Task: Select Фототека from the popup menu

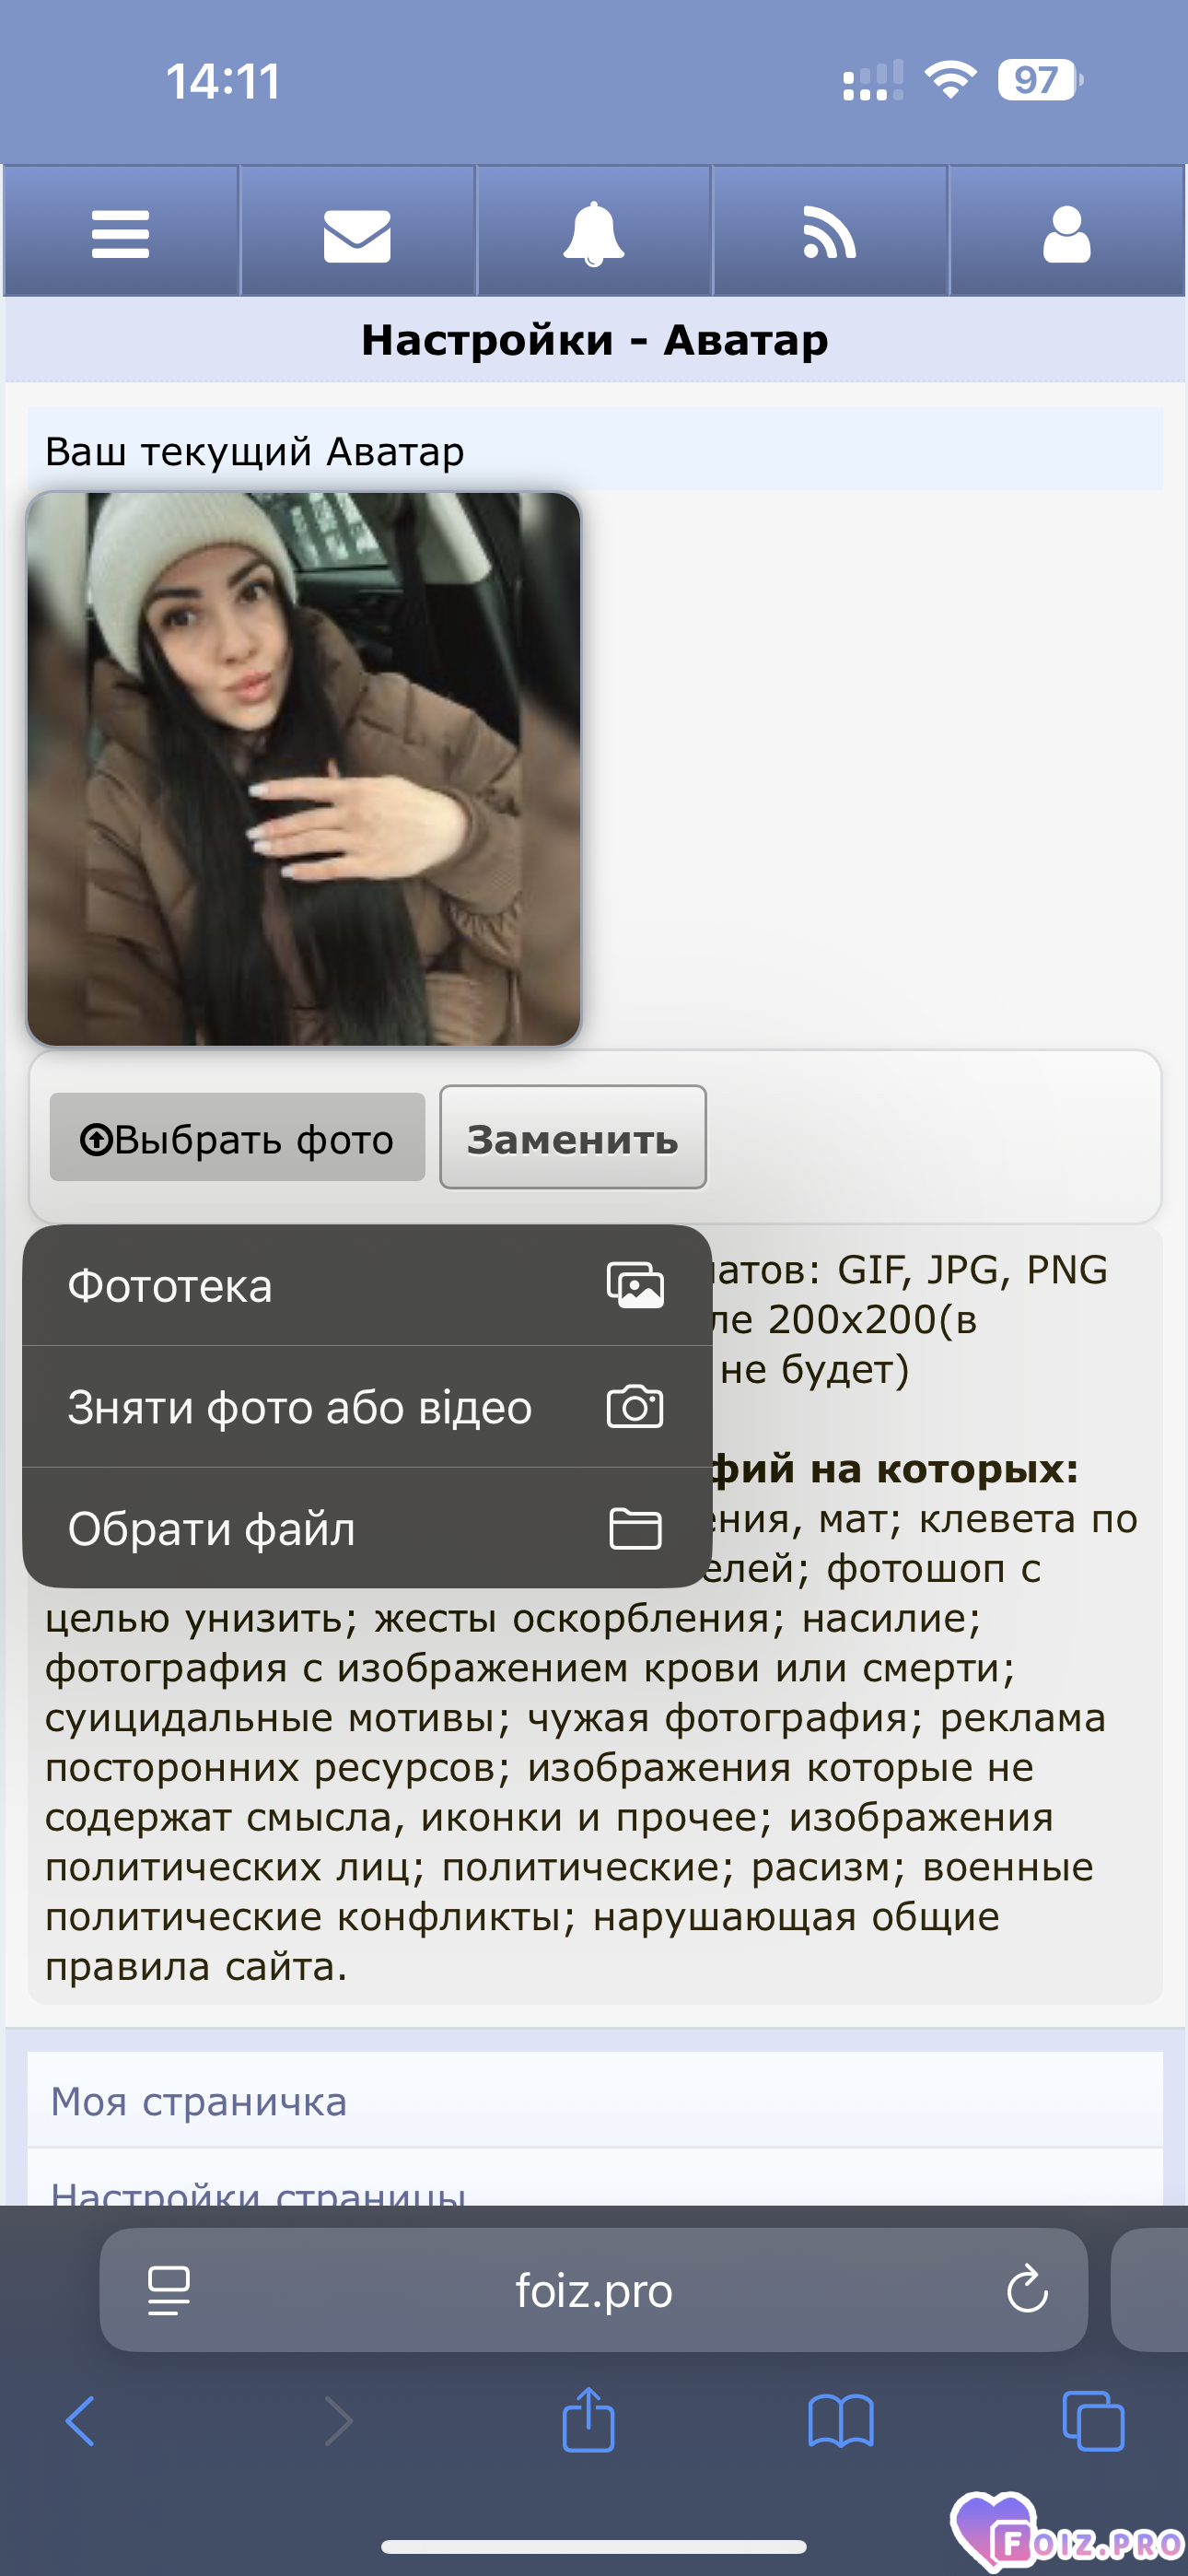Action: point(367,1285)
